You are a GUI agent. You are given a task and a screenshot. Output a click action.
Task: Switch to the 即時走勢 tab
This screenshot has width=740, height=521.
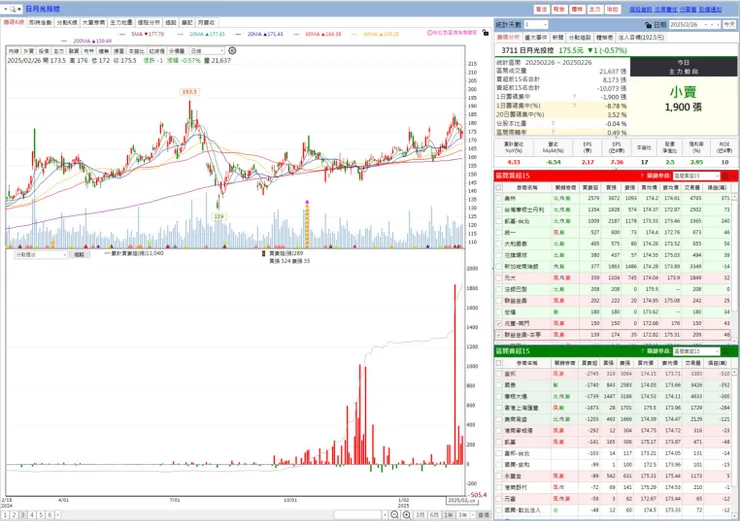[40, 22]
